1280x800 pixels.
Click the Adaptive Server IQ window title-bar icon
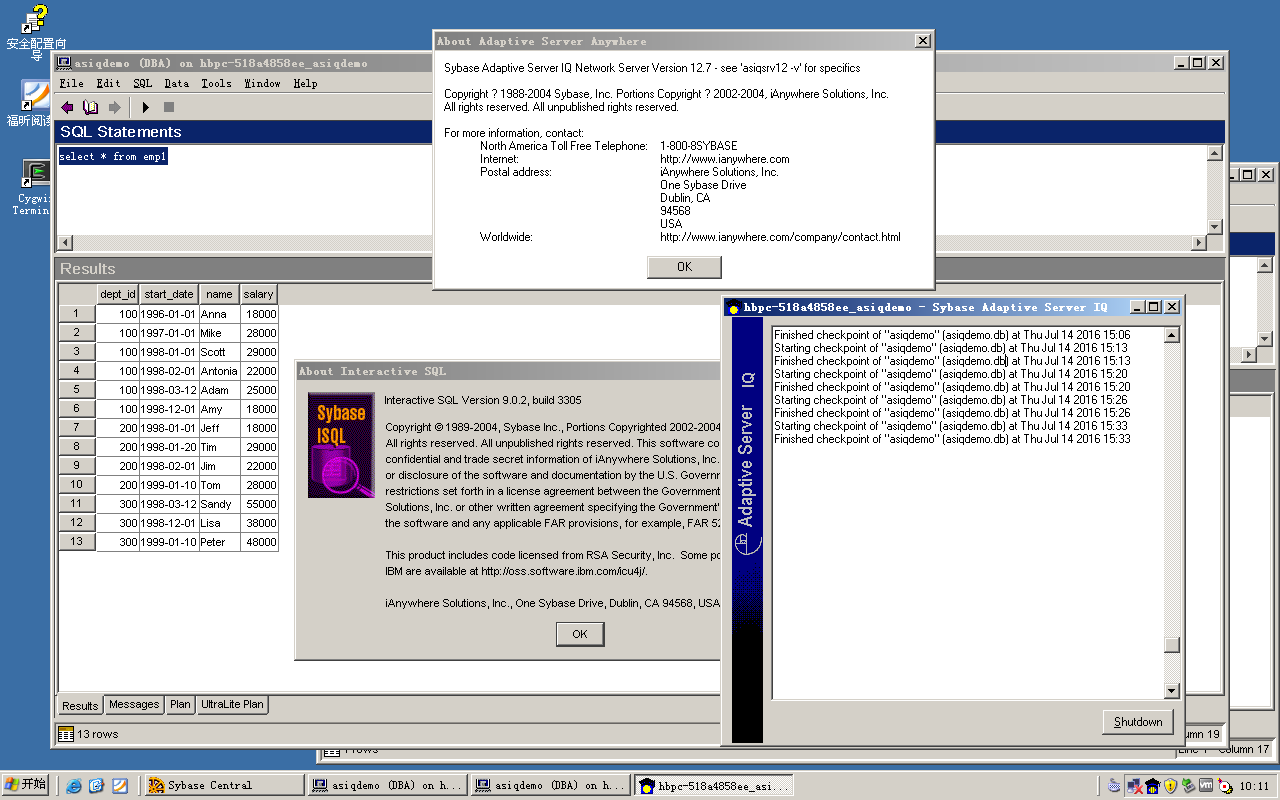pyautogui.click(x=734, y=308)
